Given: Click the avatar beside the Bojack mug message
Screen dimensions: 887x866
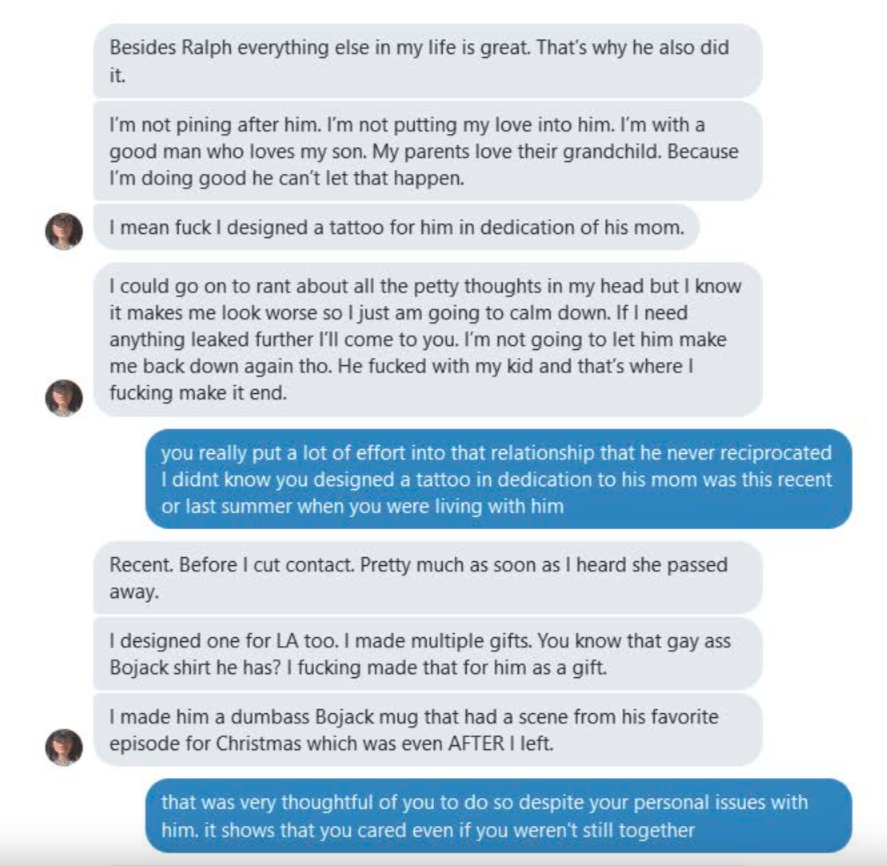Looking at the screenshot, I should [x=64, y=746].
